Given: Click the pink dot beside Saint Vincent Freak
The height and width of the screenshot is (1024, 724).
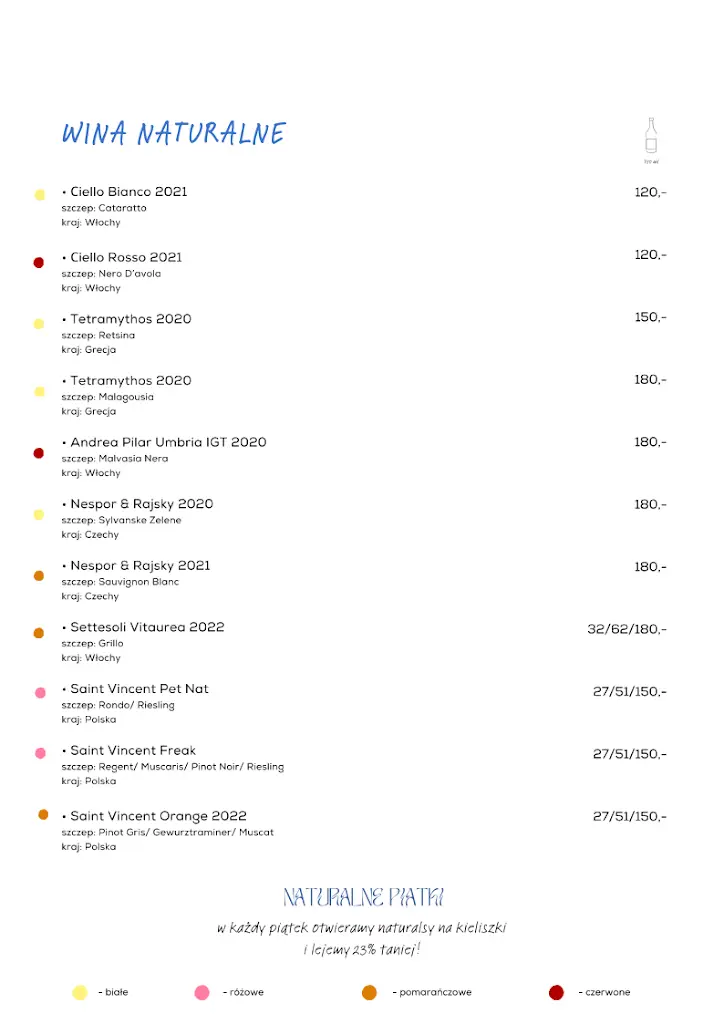Looking at the screenshot, I should [x=40, y=753].
